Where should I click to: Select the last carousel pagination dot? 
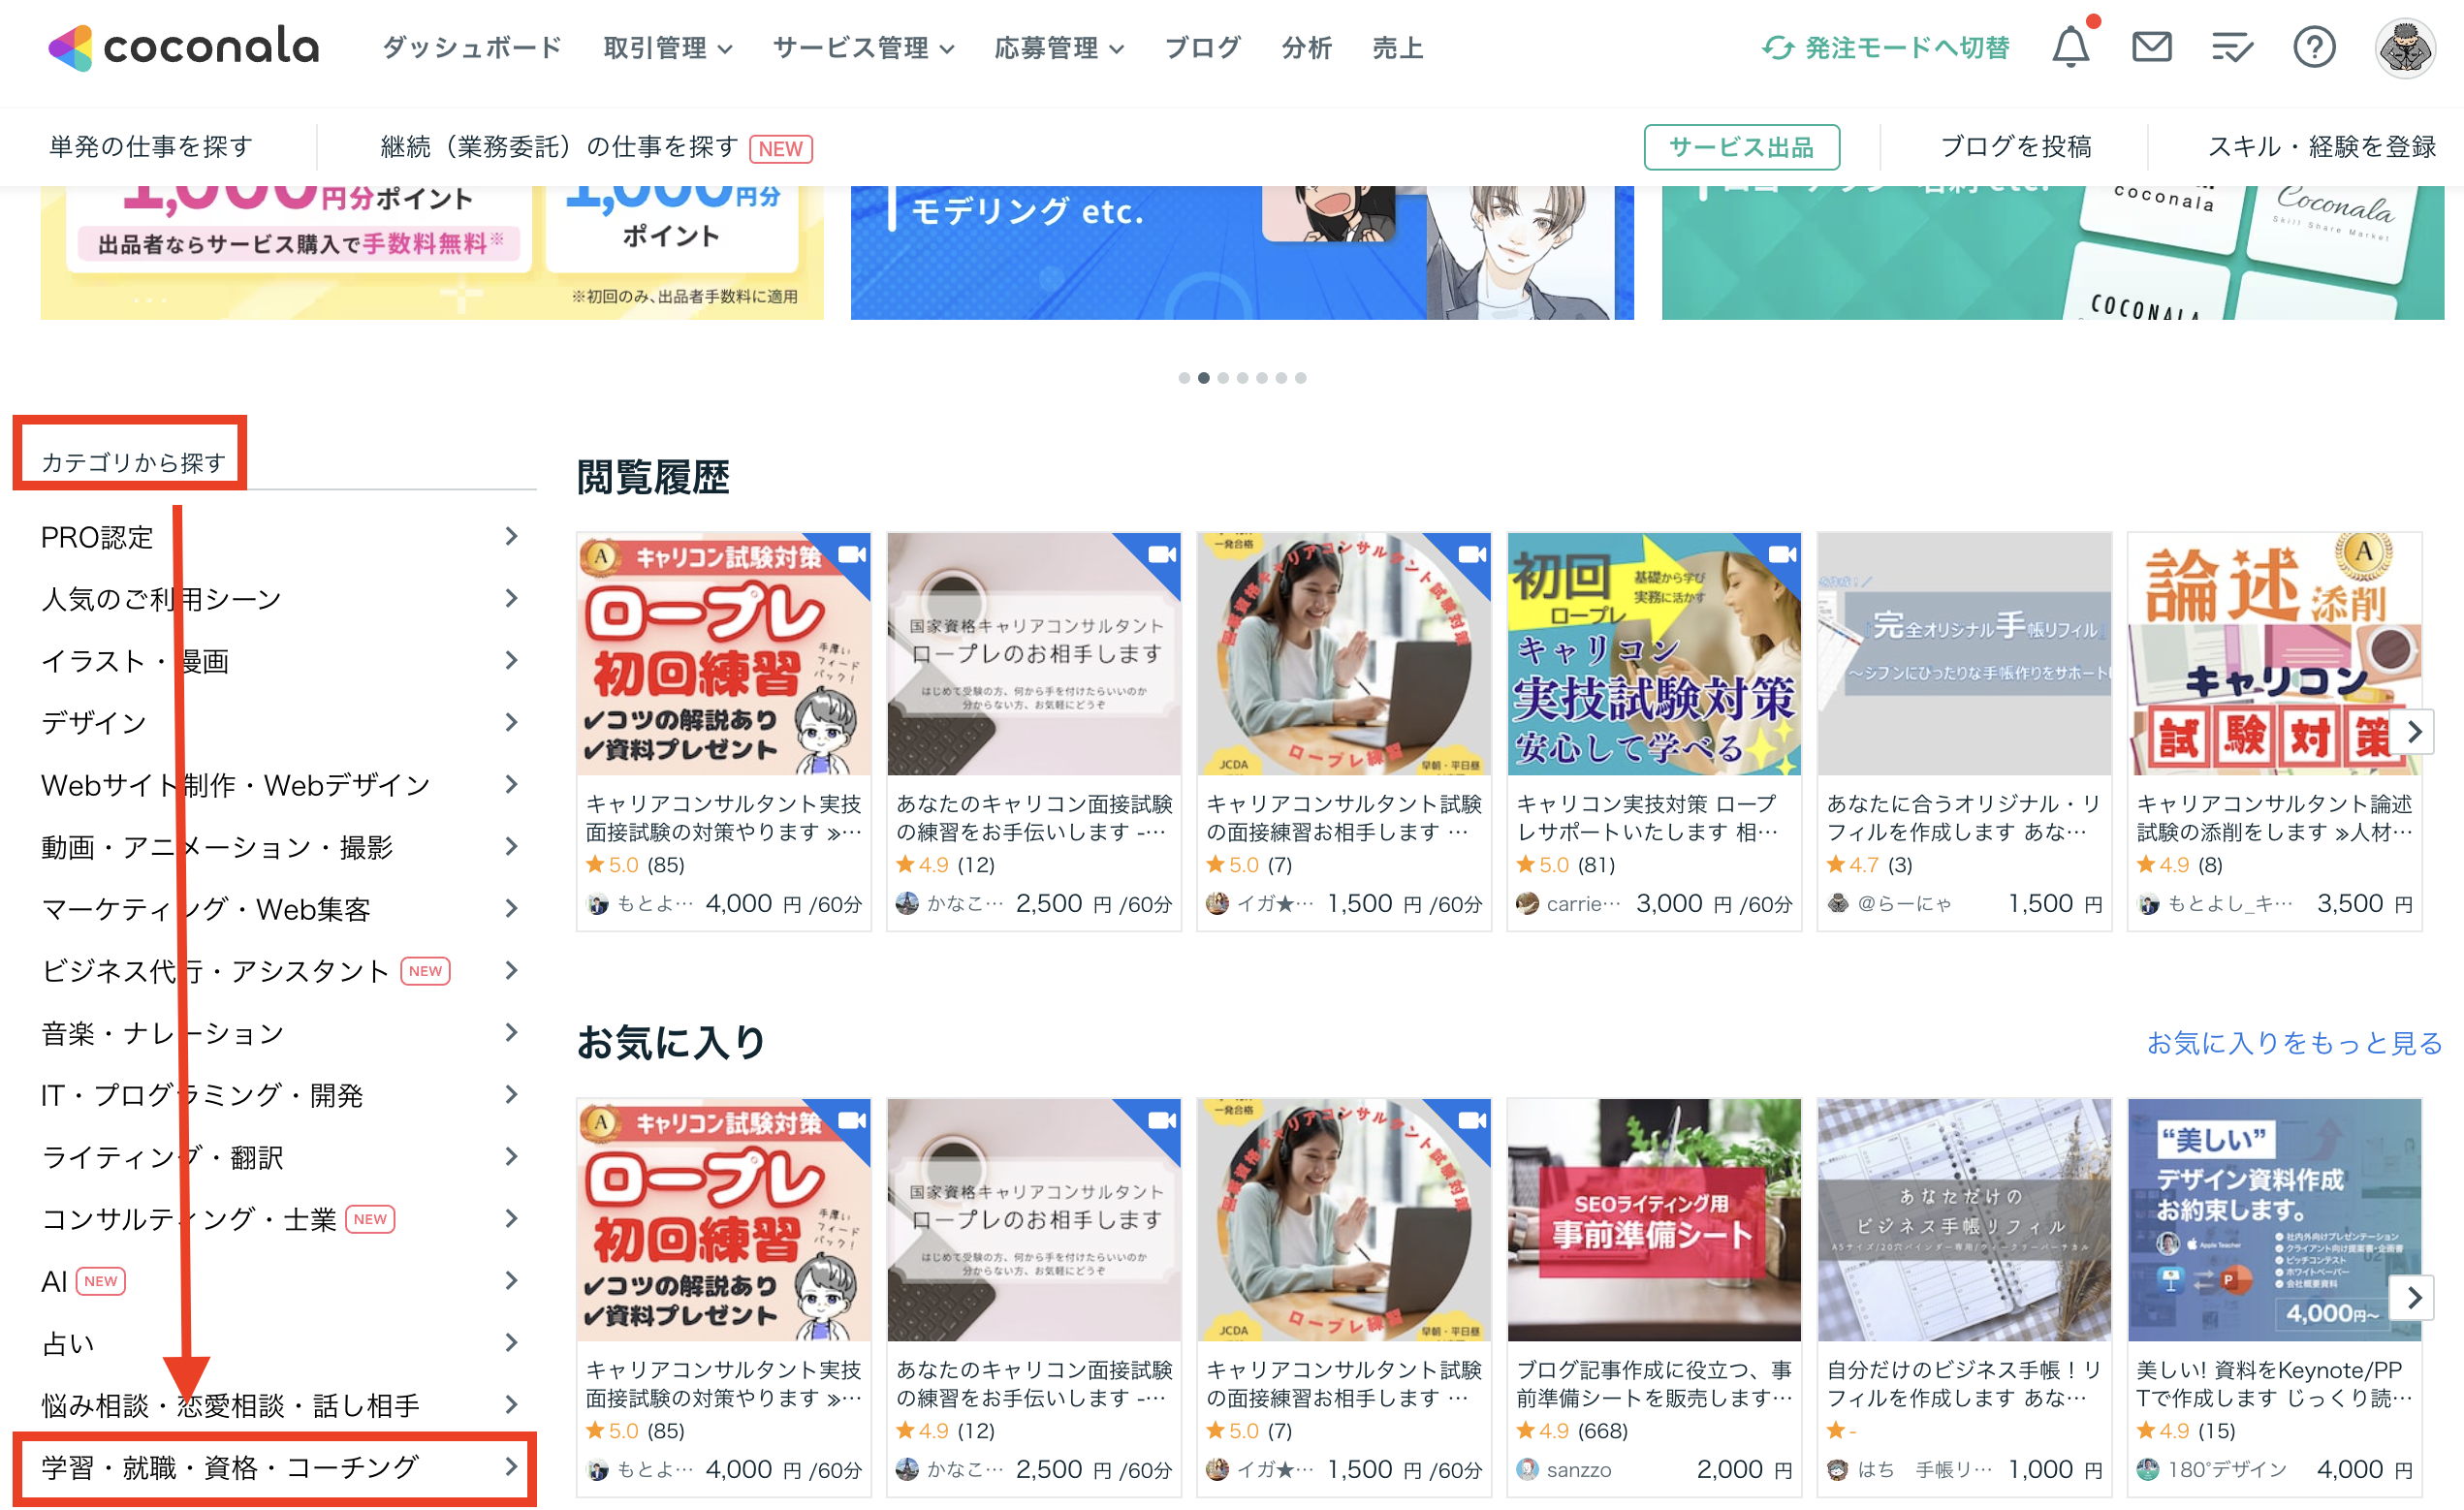click(x=1301, y=378)
